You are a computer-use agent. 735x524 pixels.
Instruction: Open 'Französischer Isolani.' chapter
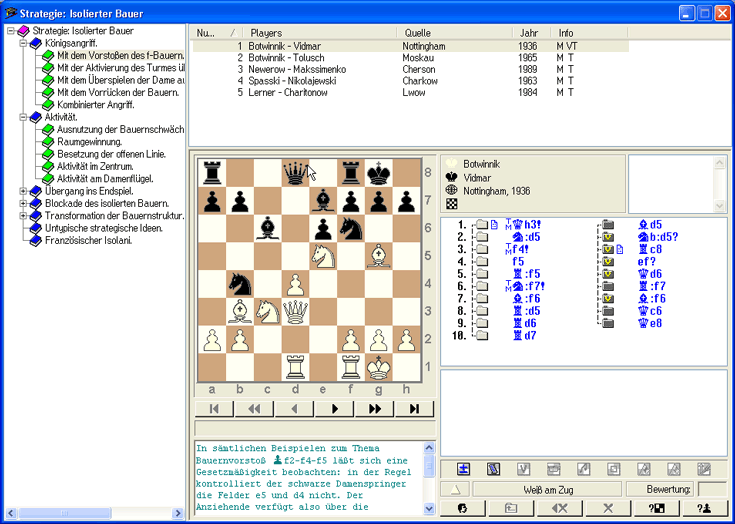[x=89, y=240]
